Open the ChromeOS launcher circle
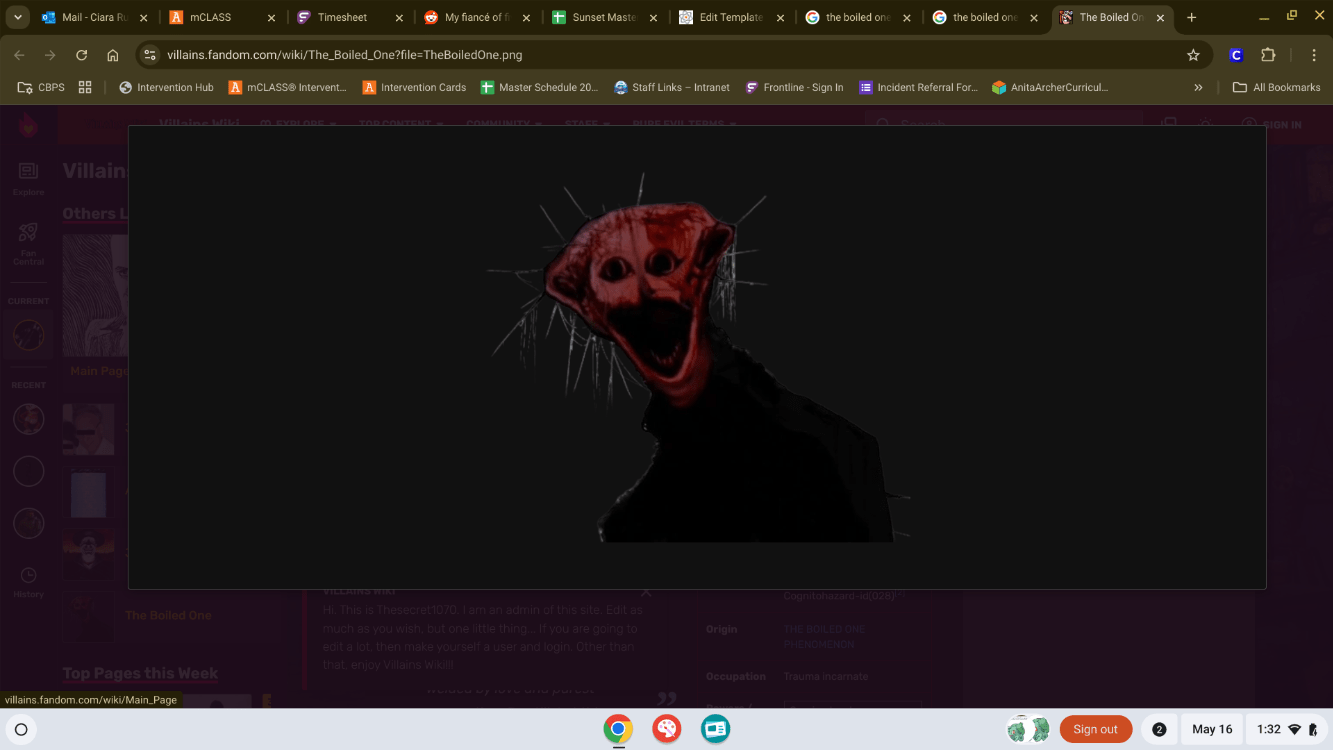1333x750 pixels. point(21,729)
